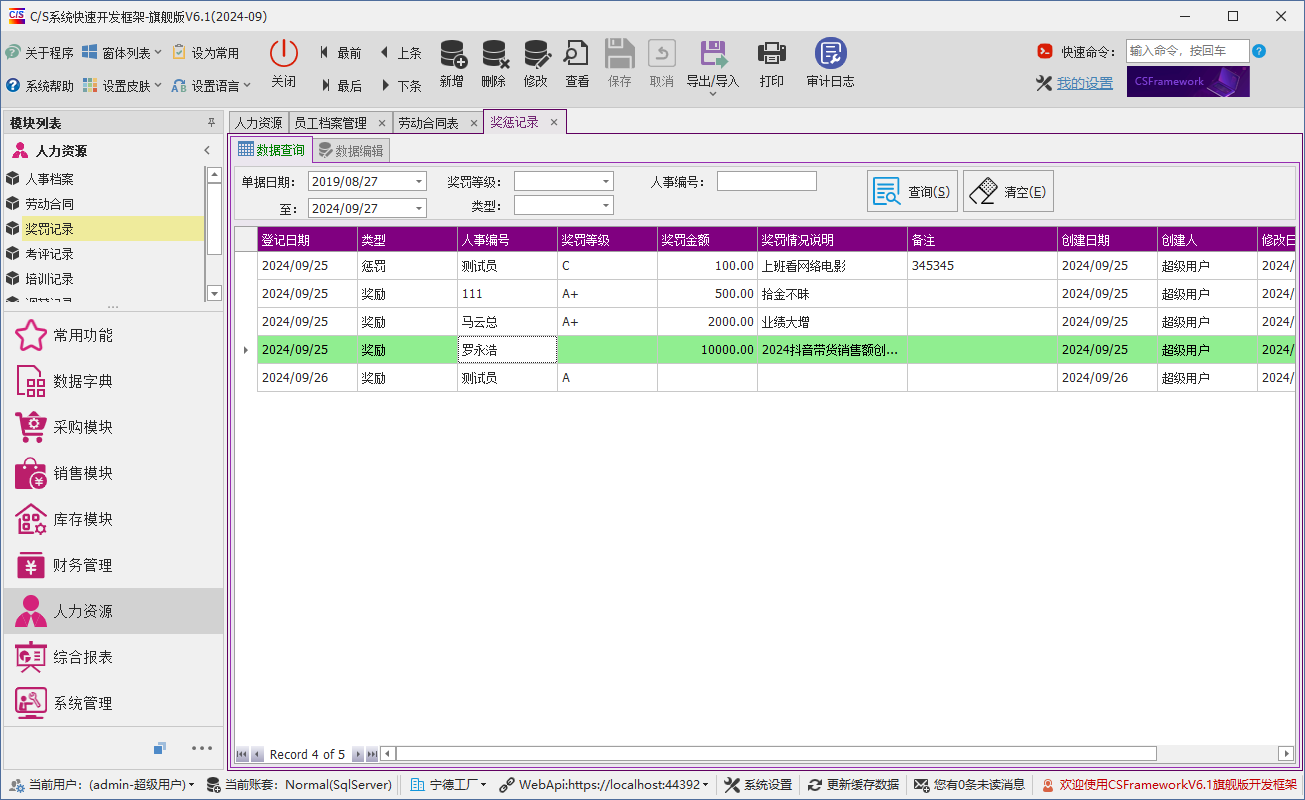Click the 查询(S) button

coord(912,191)
